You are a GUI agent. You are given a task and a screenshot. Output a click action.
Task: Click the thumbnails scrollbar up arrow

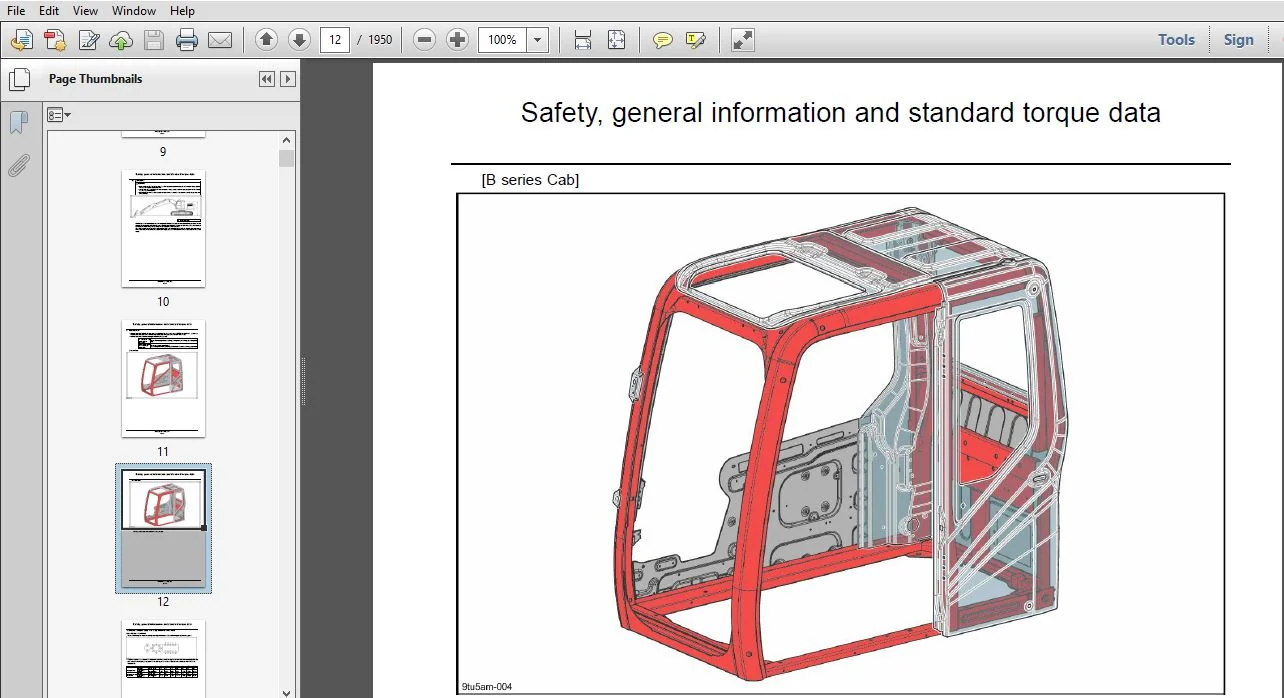pyautogui.click(x=287, y=141)
